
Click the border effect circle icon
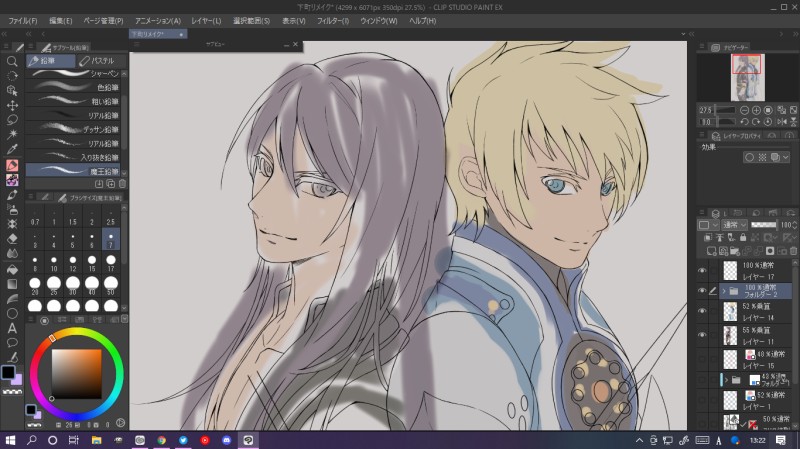[x=749, y=157]
